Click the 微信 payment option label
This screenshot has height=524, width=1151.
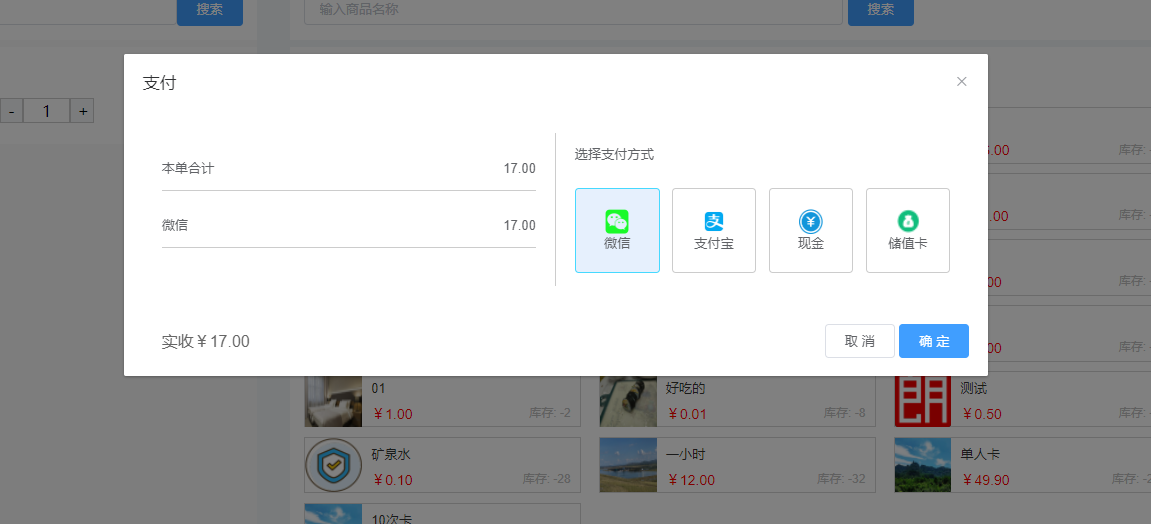point(617,244)
